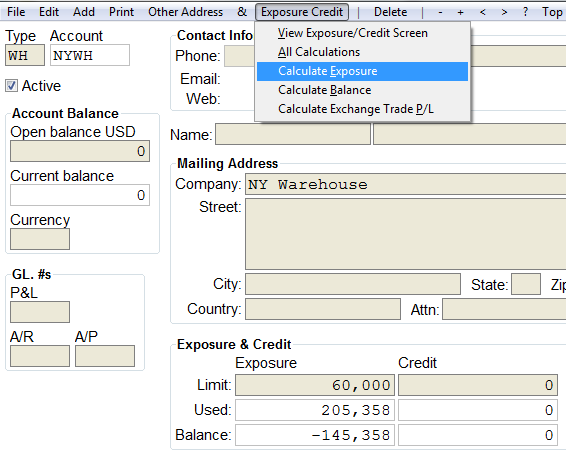566x457 pixels.
Task: Click the Currency field
Action: [40, 239]
